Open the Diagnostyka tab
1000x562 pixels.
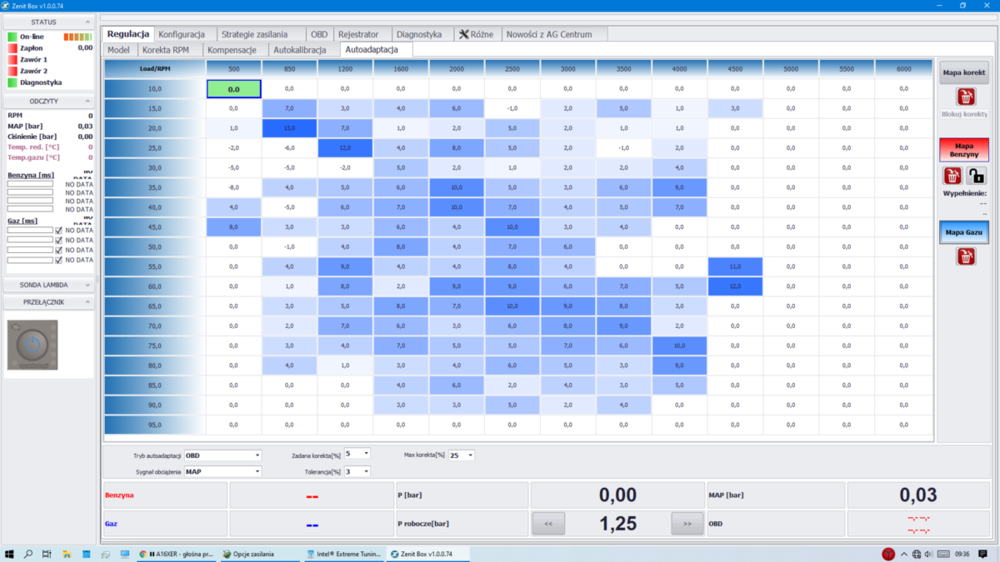tap(418, 34)
